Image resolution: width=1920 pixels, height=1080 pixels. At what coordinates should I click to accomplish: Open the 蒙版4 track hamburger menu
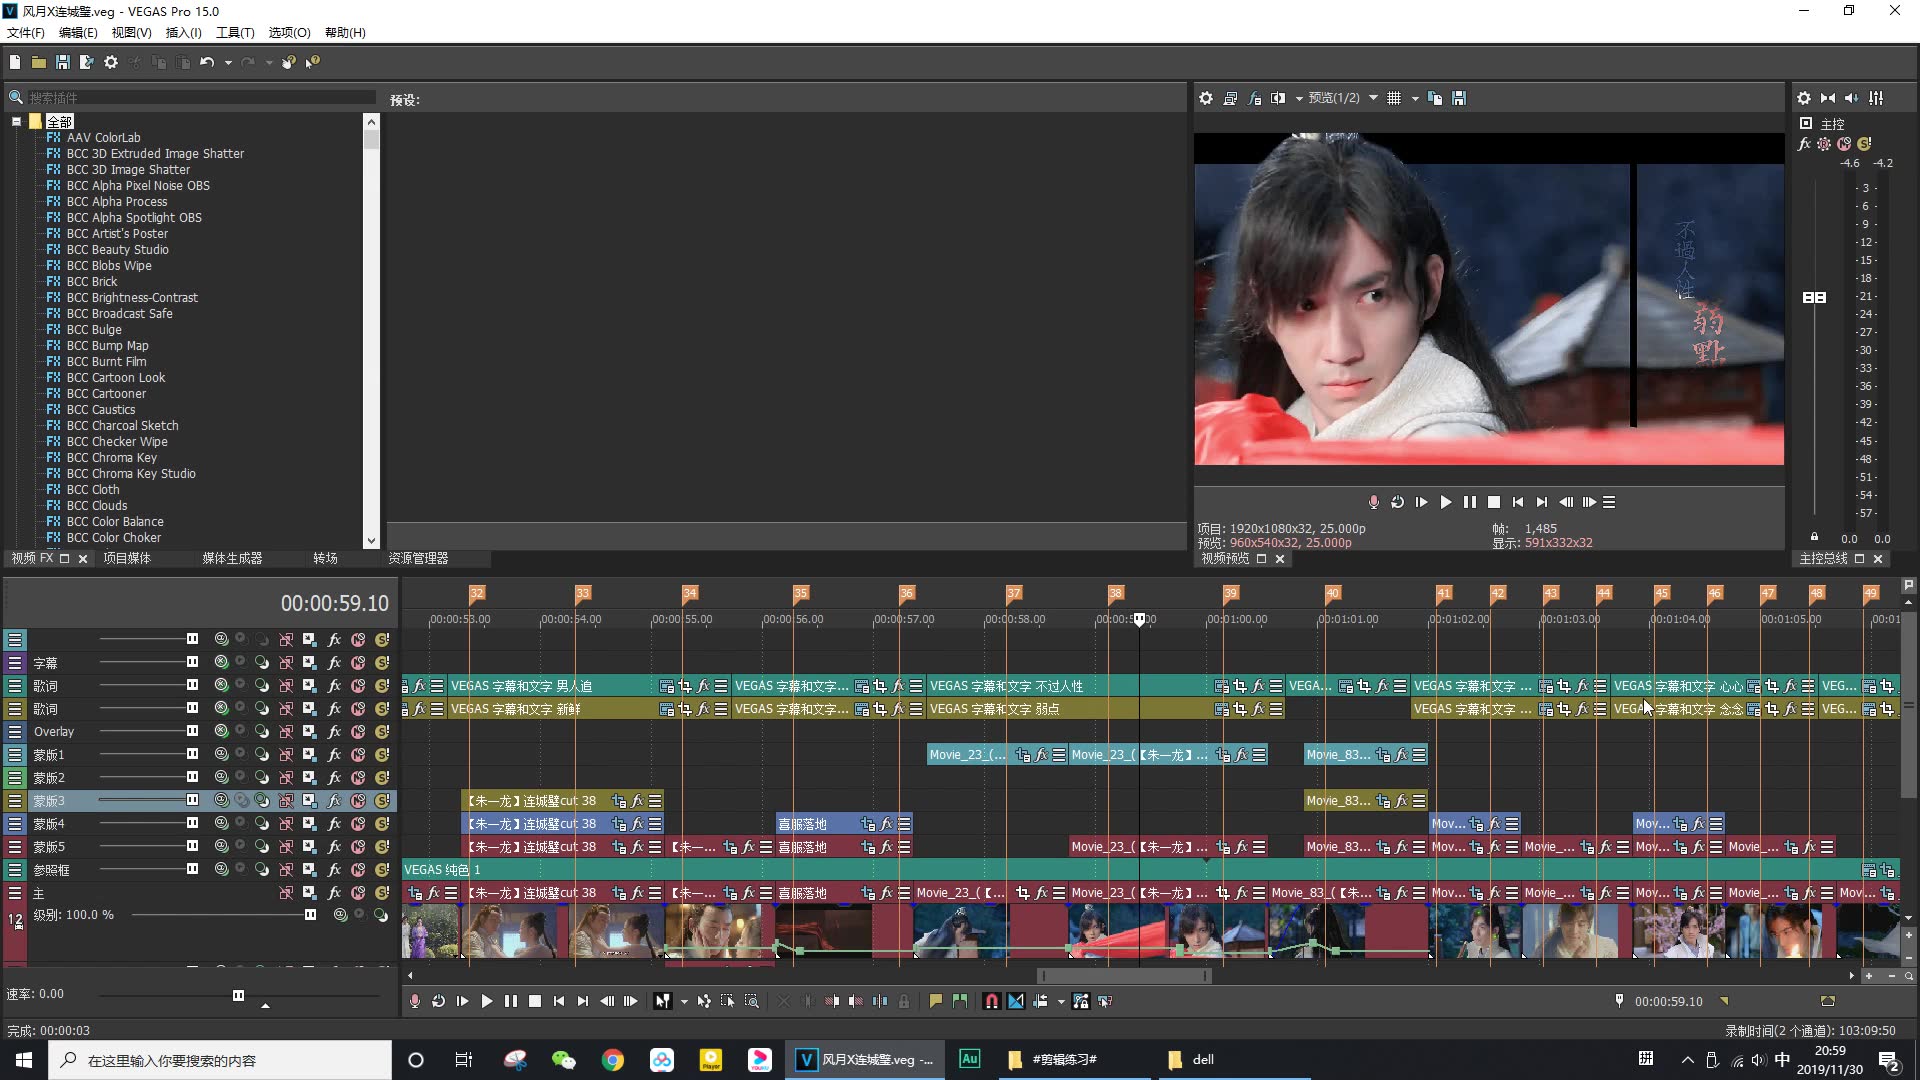pos(15,824)
